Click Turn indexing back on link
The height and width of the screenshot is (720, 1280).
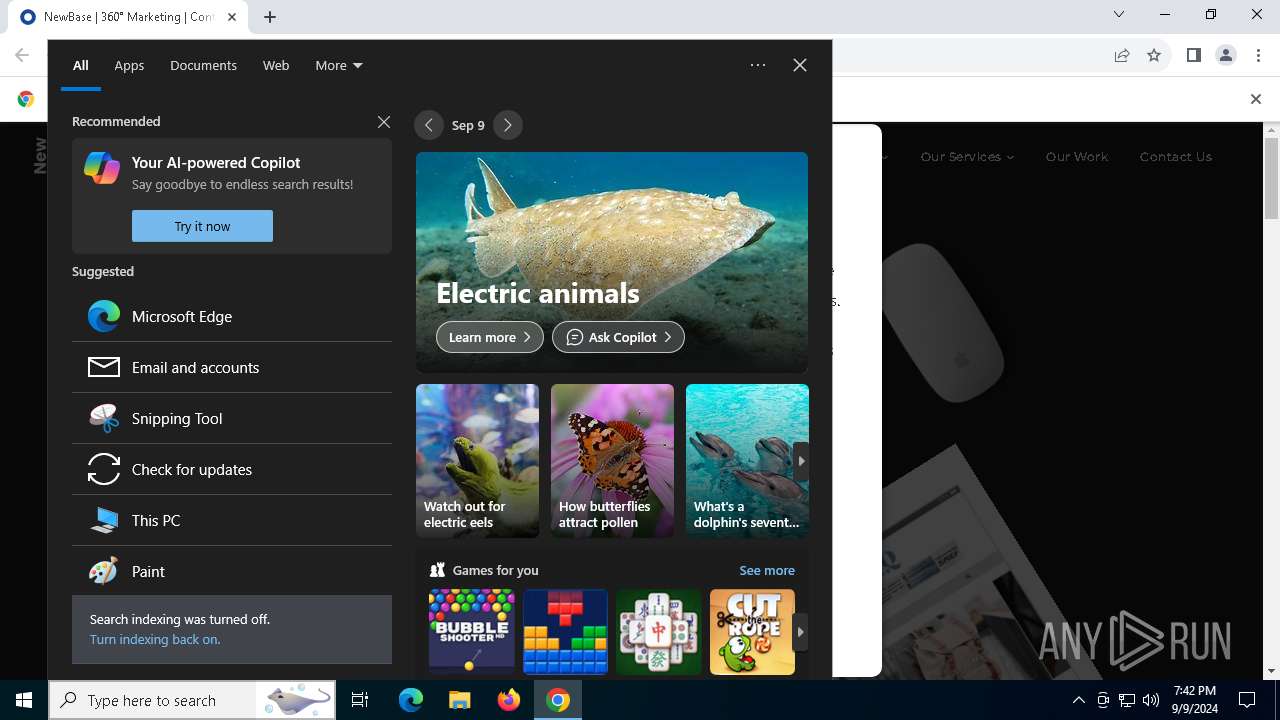coord(155,639)
